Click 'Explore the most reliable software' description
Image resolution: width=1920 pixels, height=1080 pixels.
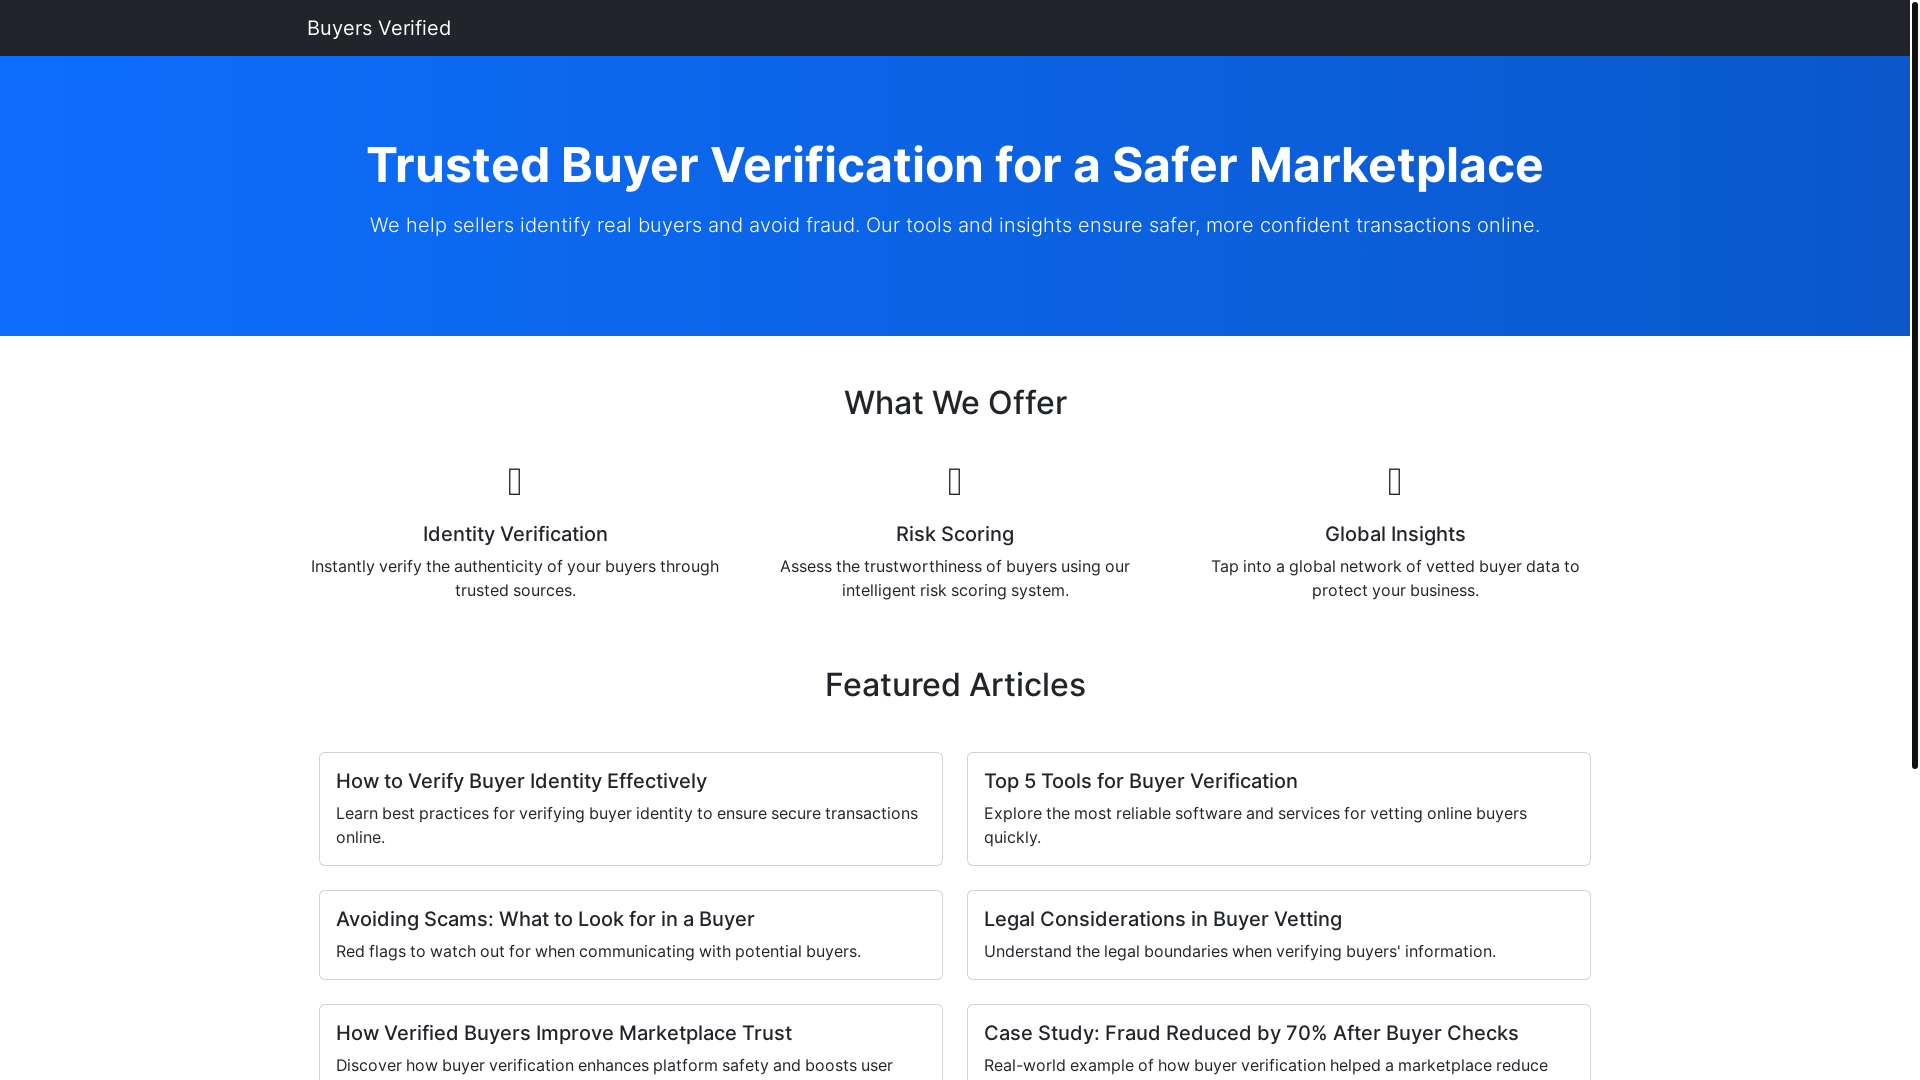click(x=1255, y=825)
